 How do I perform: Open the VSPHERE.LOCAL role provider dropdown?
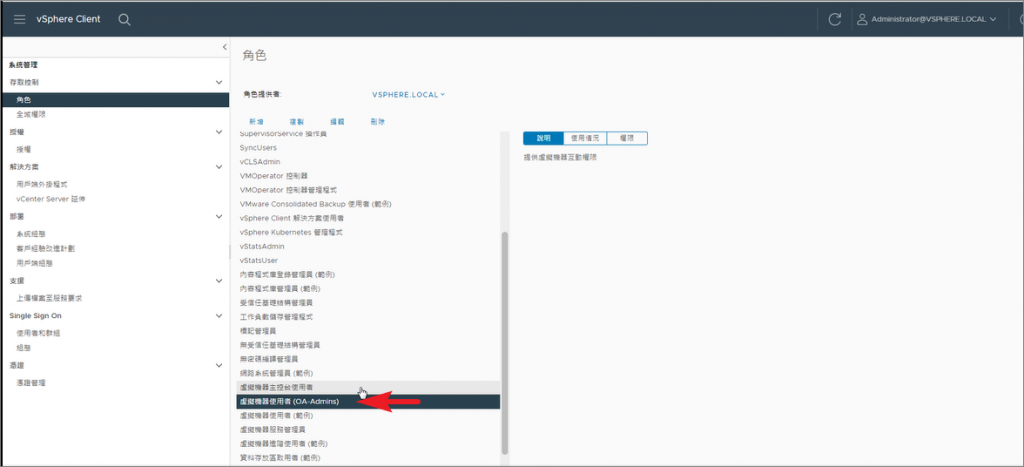pyautogui.click(x=408, y=95)
